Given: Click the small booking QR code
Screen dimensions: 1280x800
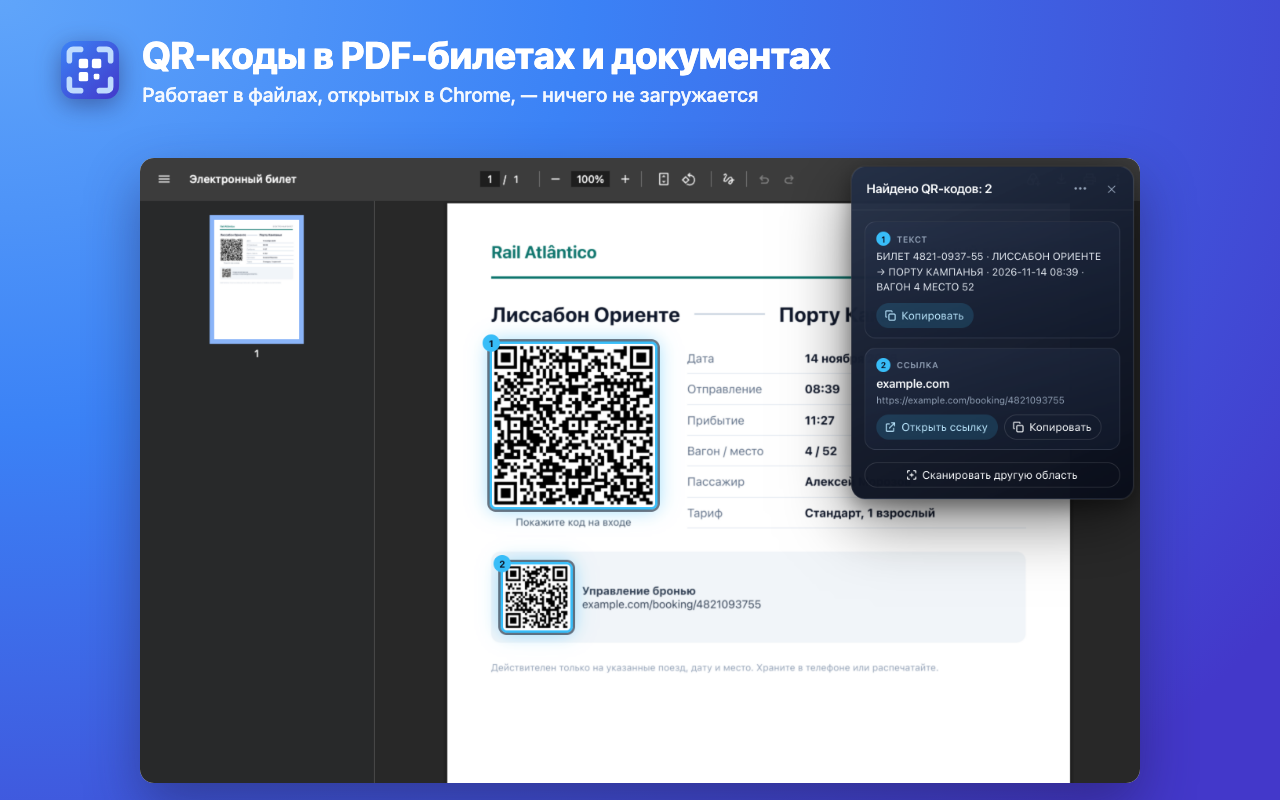Looking at the screenshot, I should pyautogui.click(x=537, y=597).
